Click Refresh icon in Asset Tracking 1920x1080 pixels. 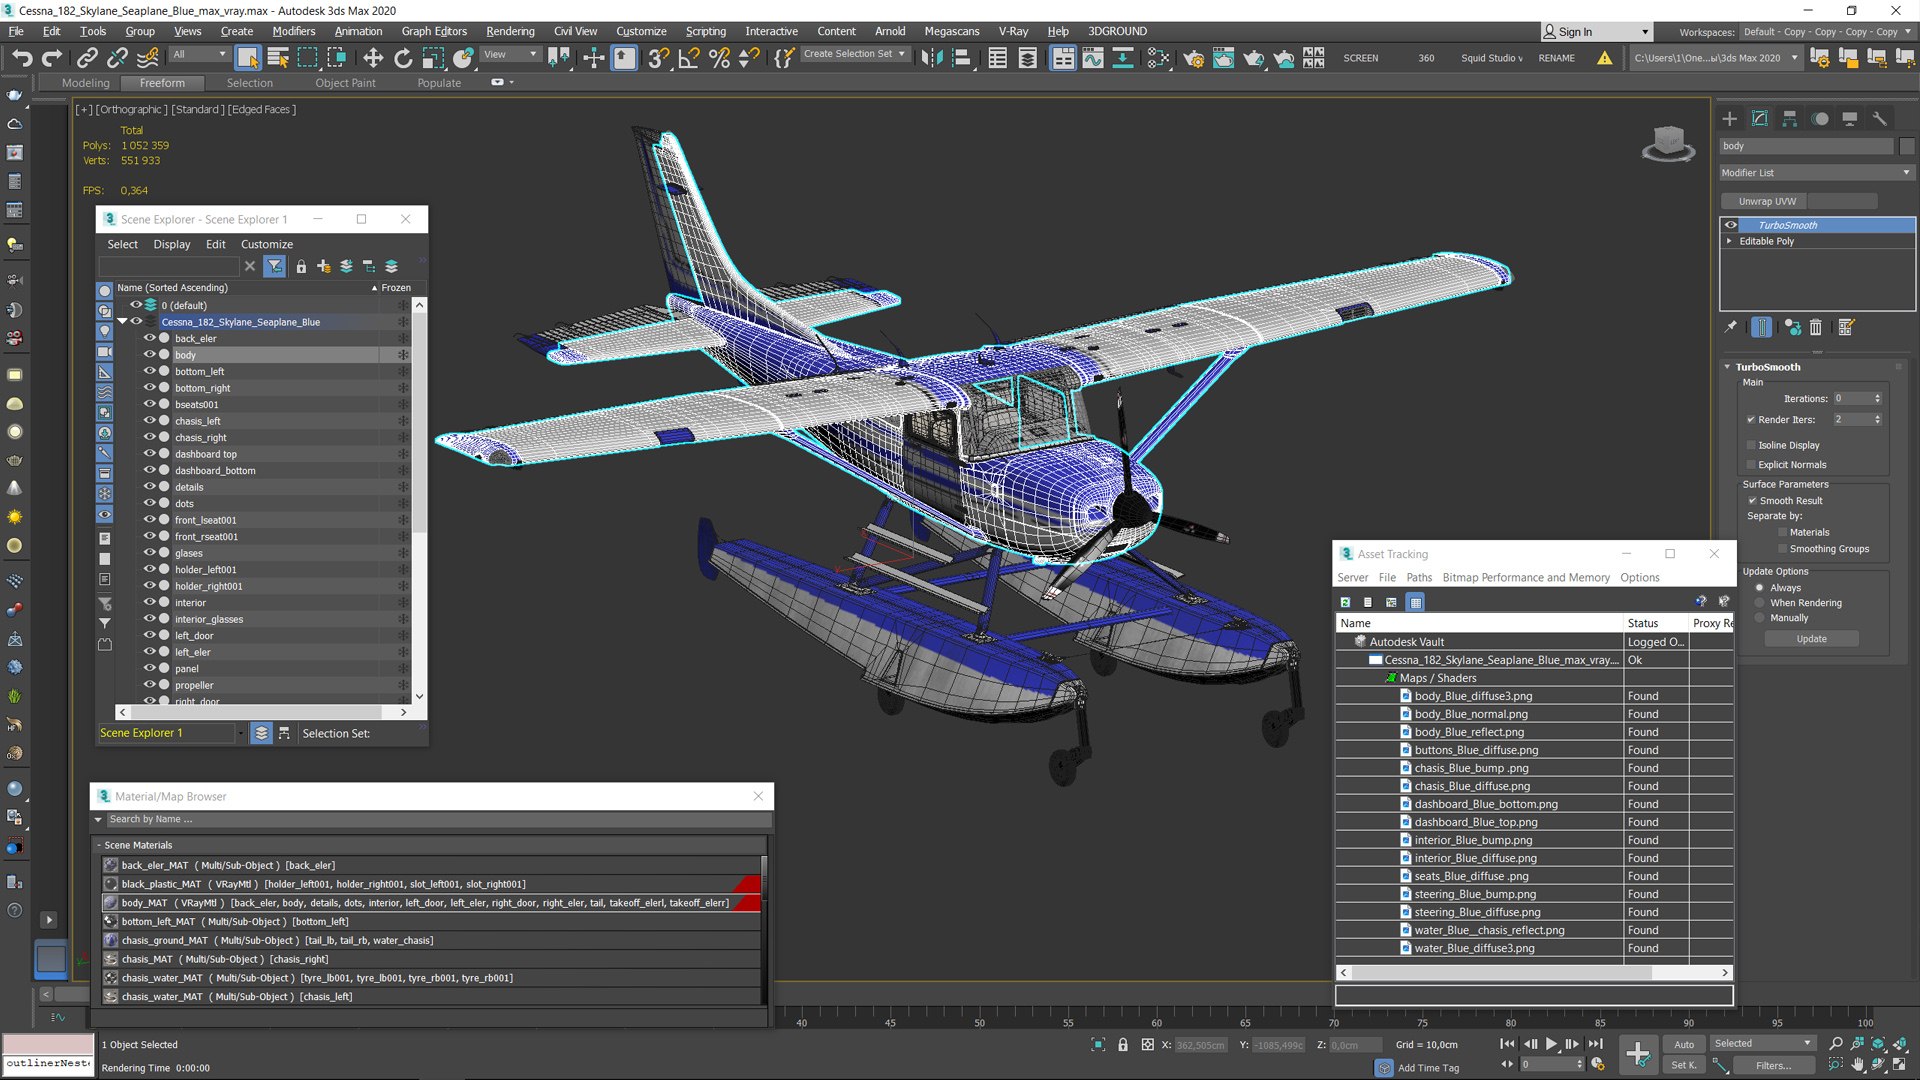[1345, 602]
